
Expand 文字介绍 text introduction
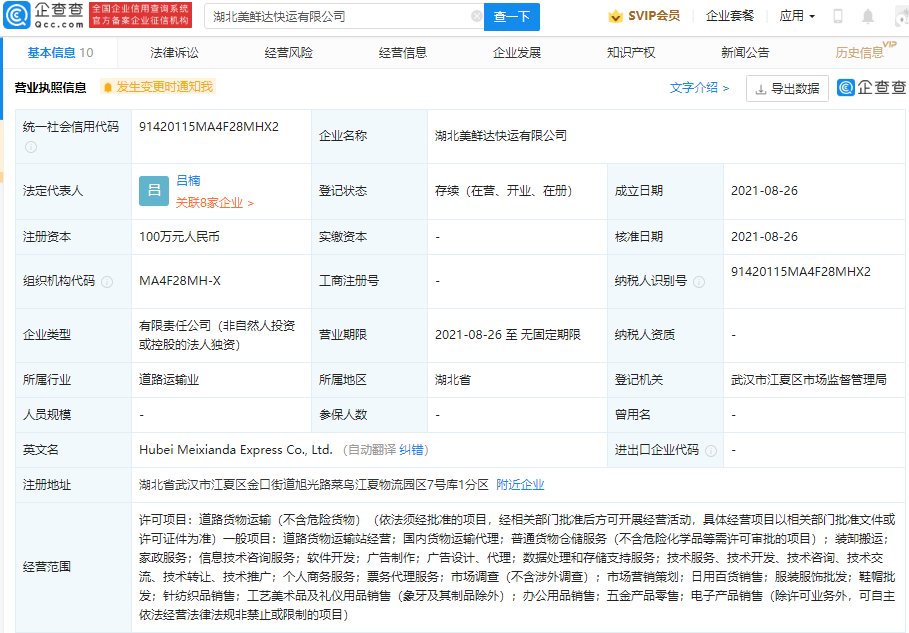pyautogui.click(x=699, y=88)
